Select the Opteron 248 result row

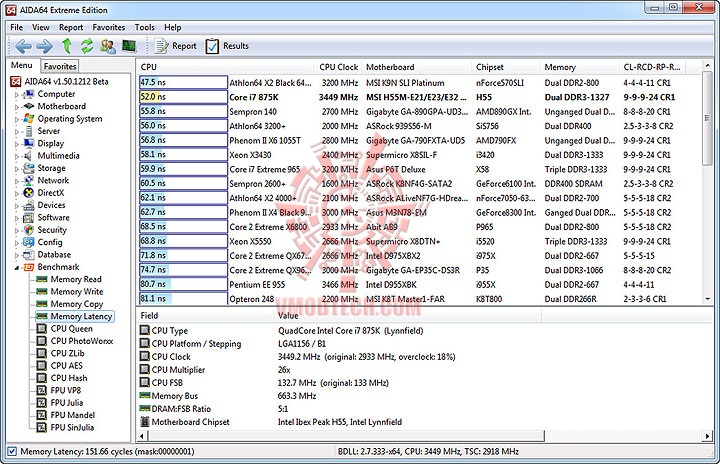(x=419, y=299)
